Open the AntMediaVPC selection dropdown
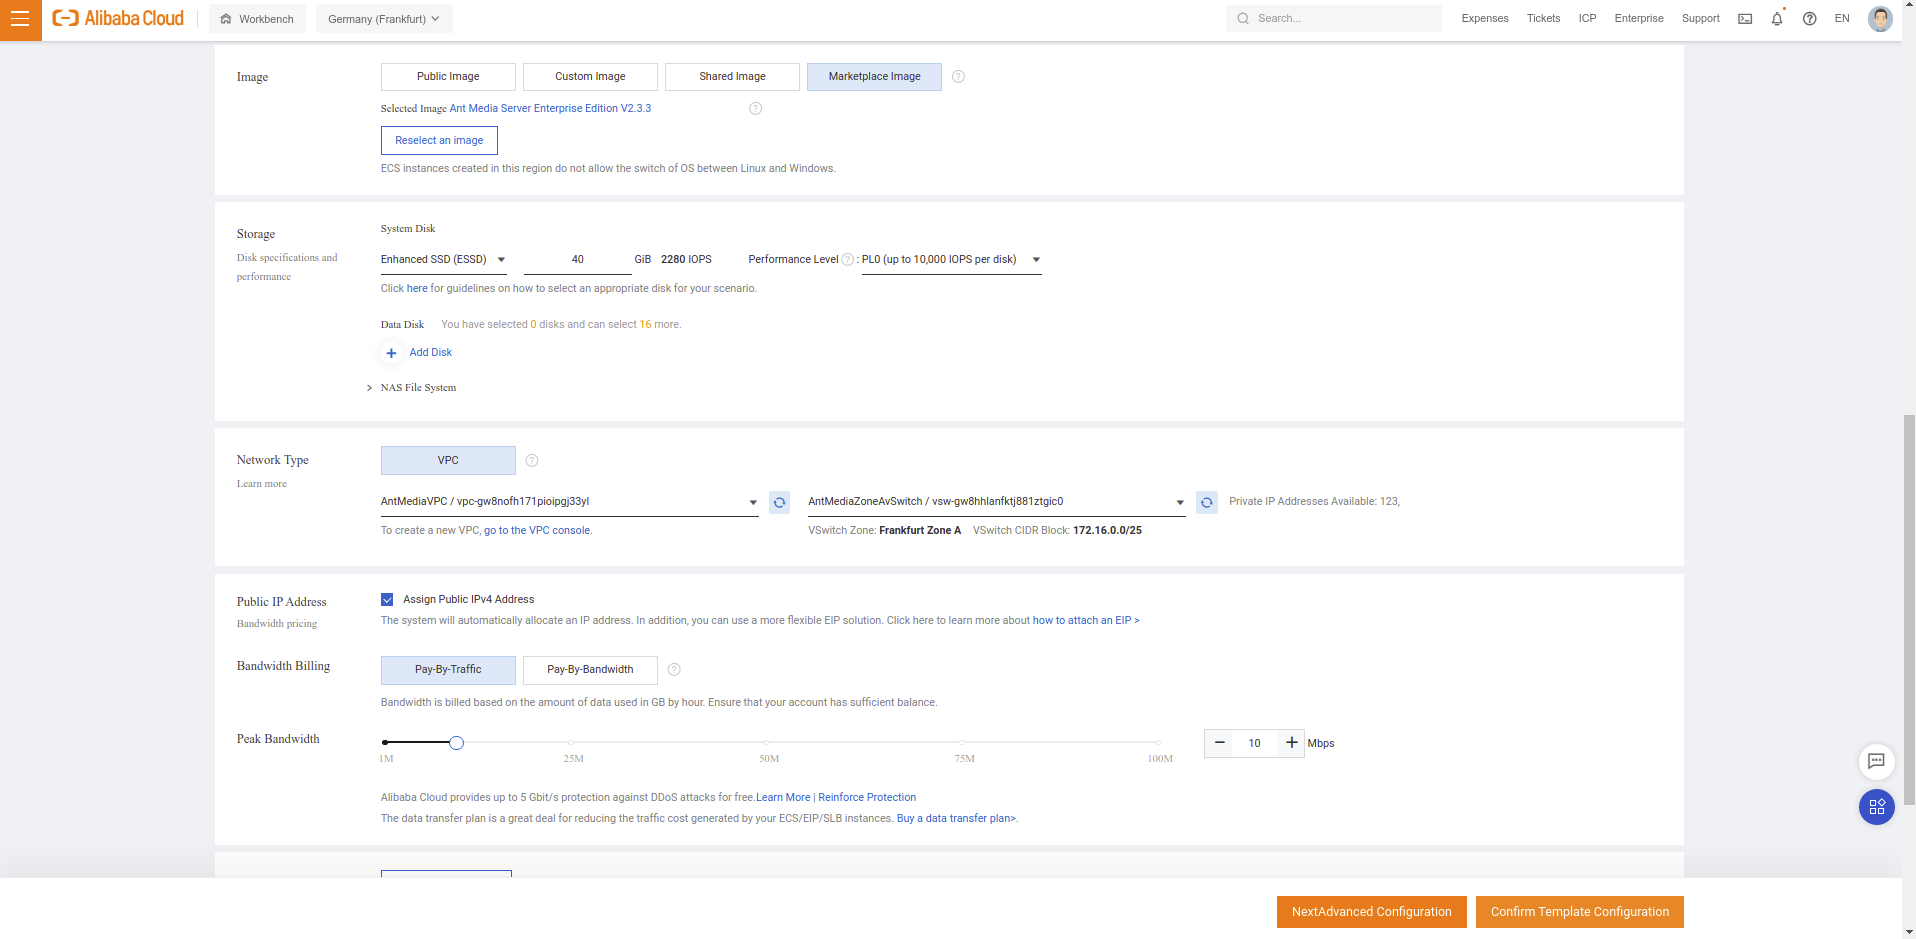Viewport: 1916px width, 939px height. (x=569, y=502)
